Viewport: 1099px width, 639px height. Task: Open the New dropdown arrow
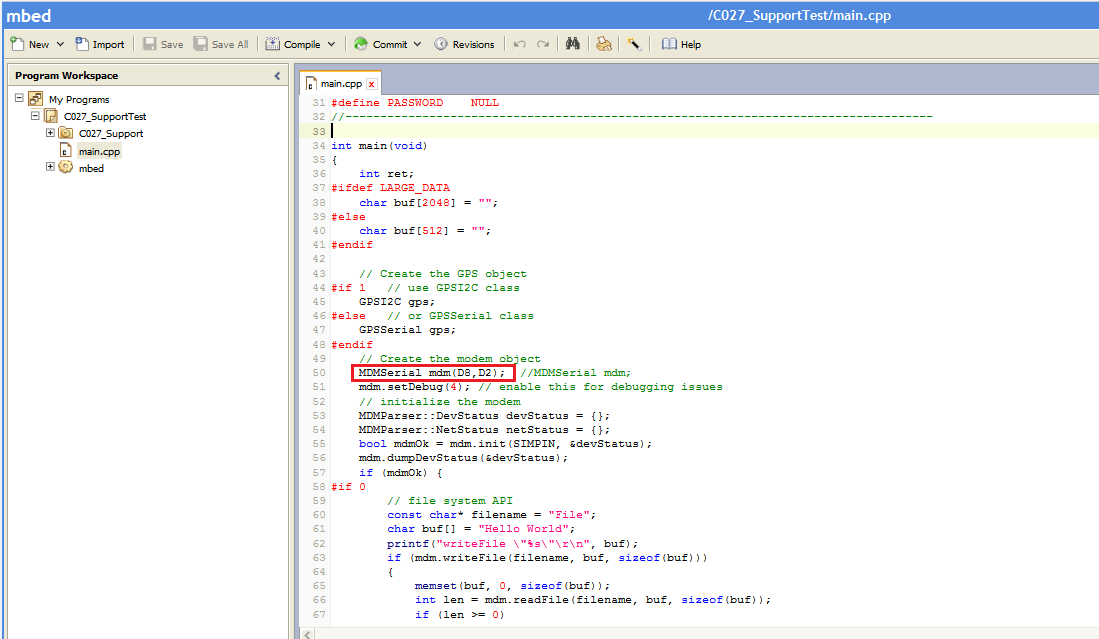[60, 44]
